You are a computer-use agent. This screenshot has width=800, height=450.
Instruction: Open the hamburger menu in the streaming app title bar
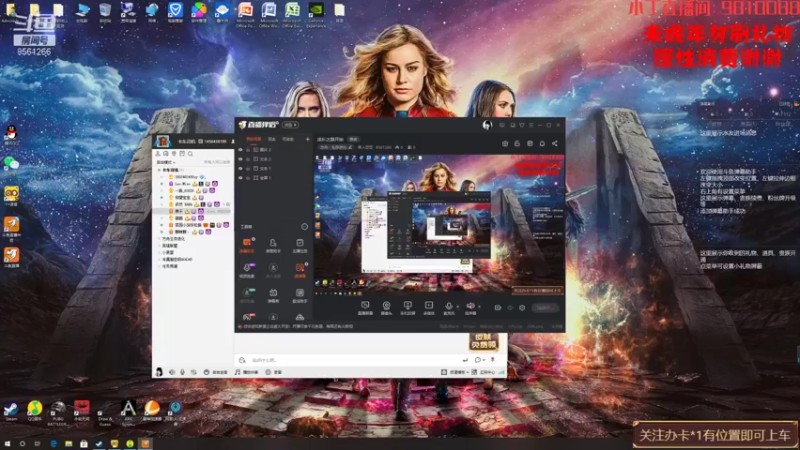[x=531, y=125]
